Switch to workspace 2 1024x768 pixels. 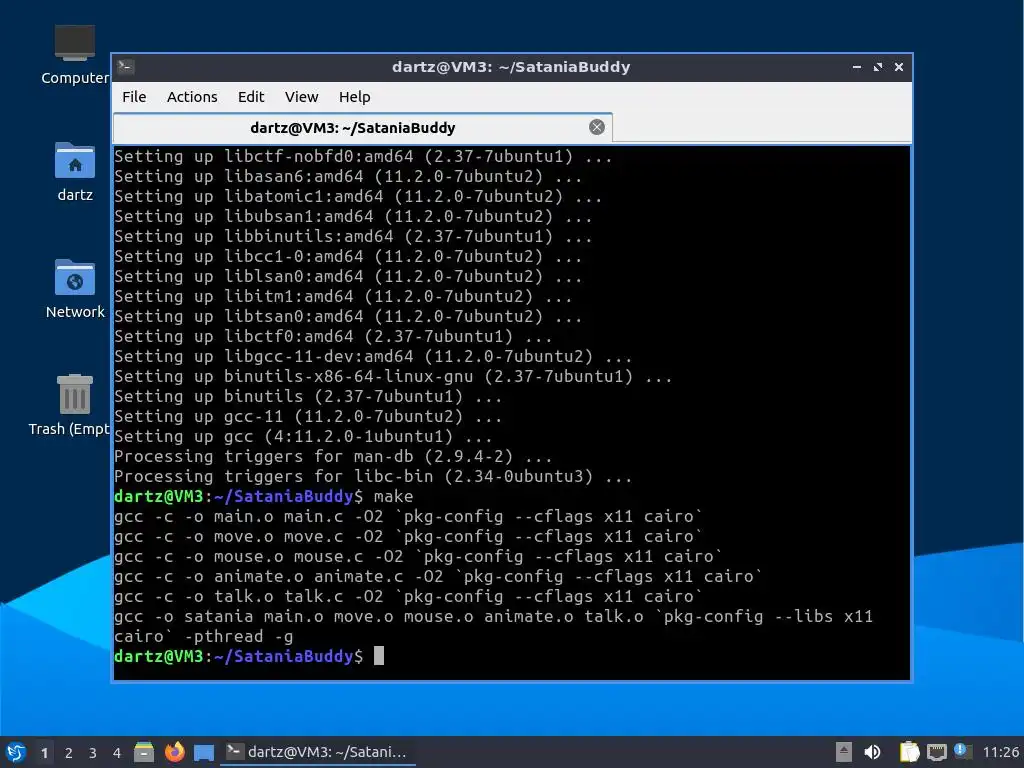pyautogui.click(x=69, y=753)
